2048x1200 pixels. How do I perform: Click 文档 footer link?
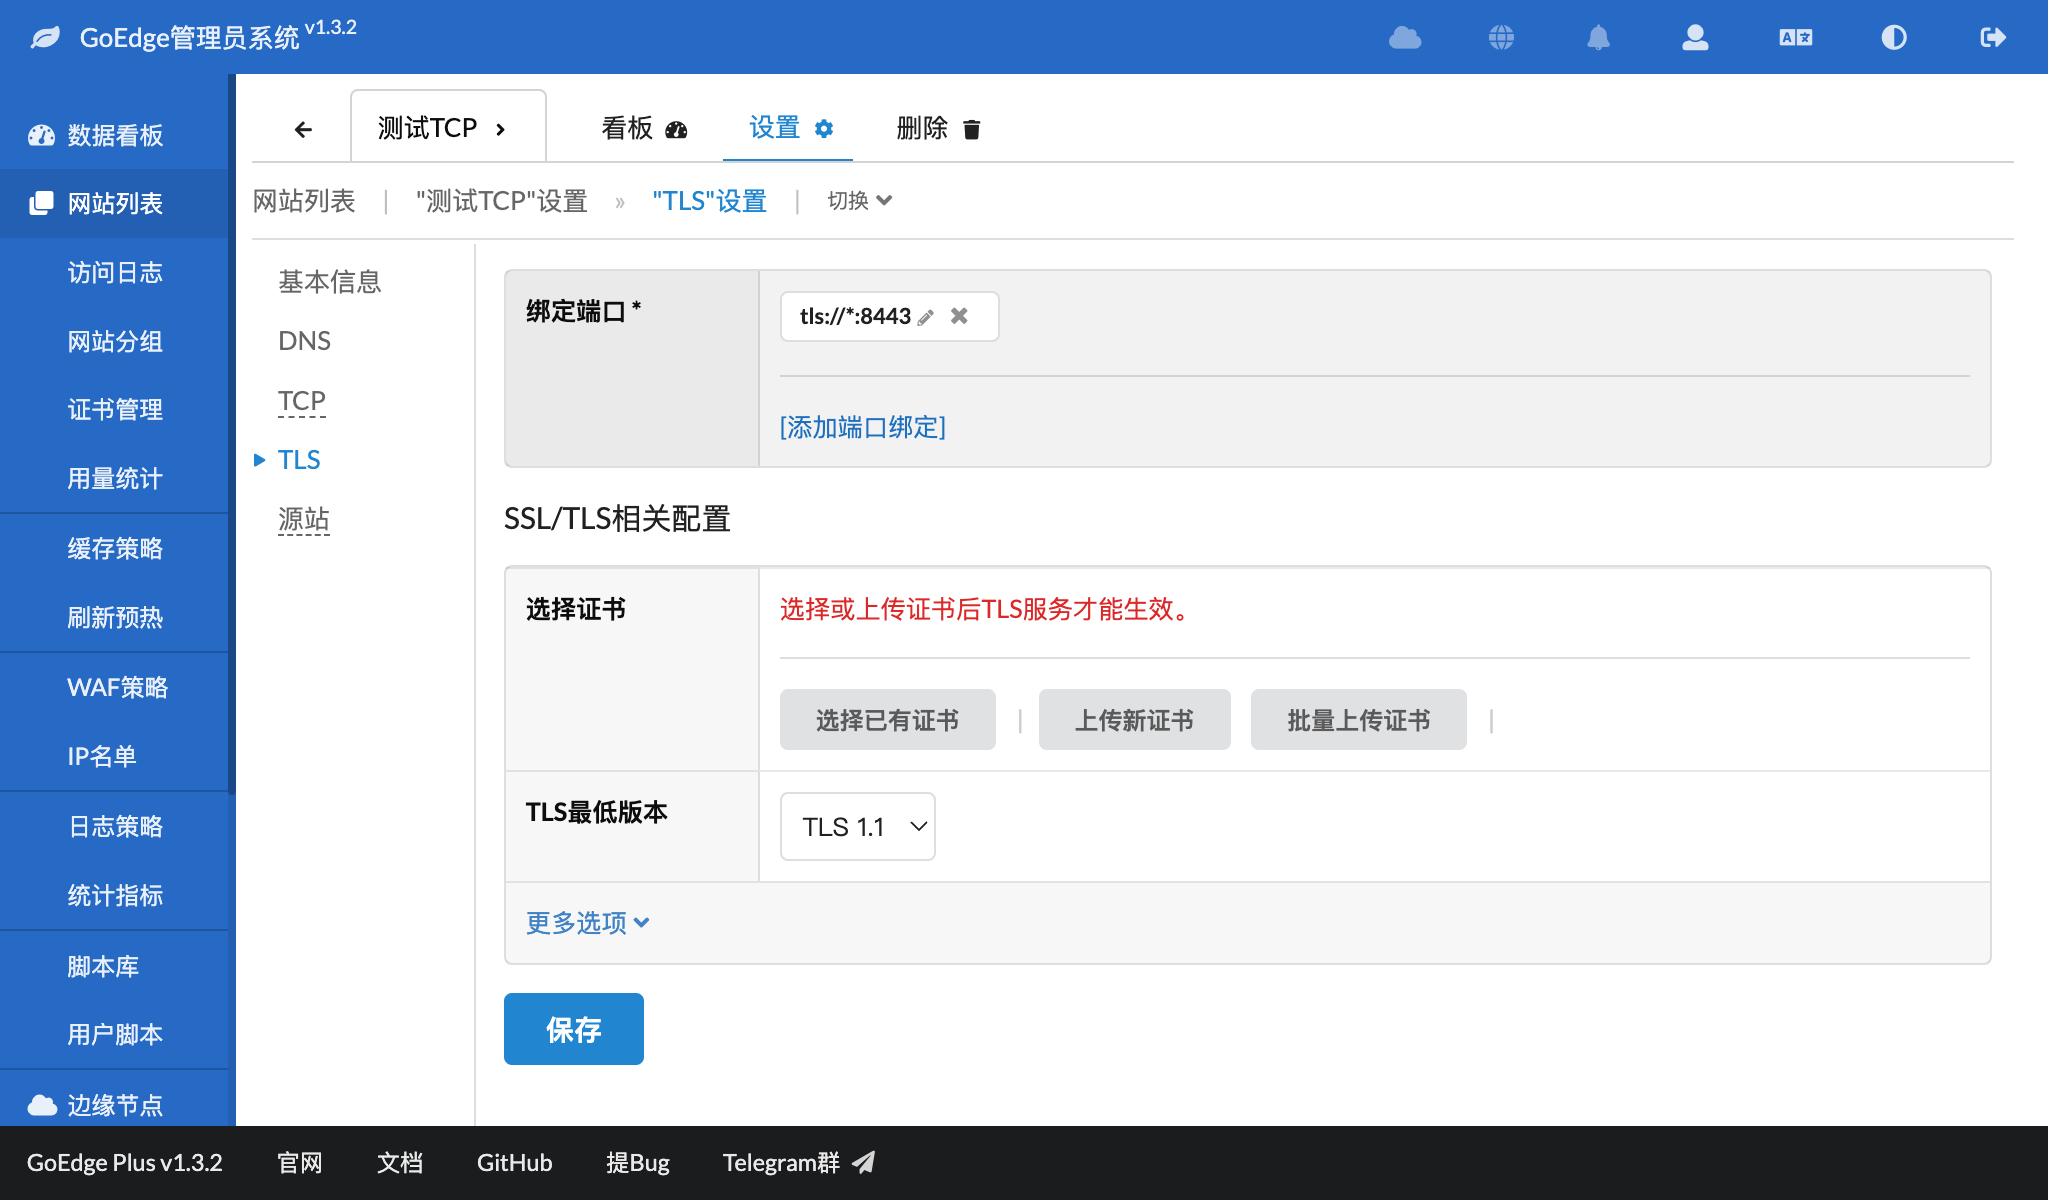pyautogui.click(x=400, y=1162)
